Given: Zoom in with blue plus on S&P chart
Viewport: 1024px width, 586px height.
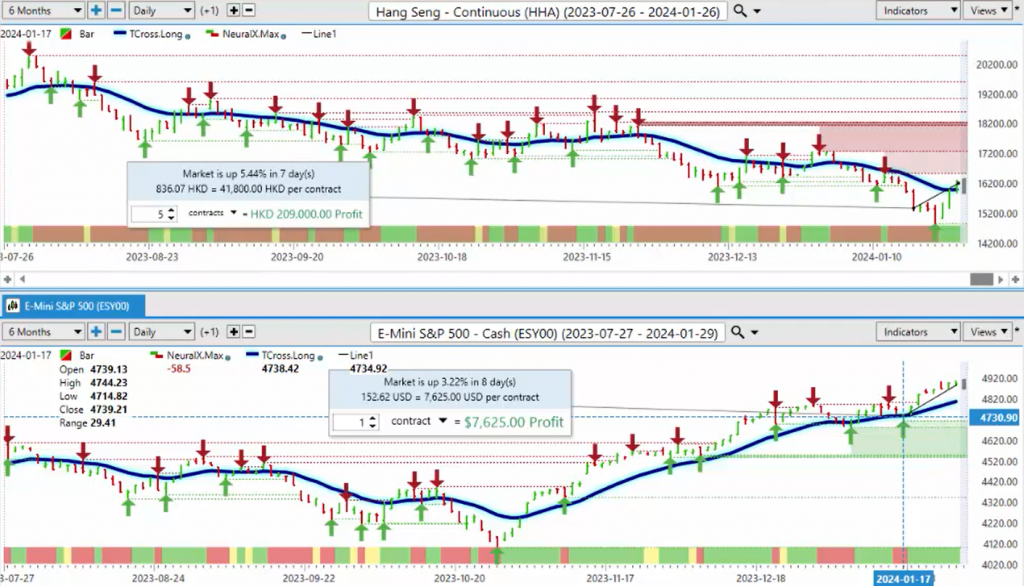Looking at the screenshot, I should point(96,332).
